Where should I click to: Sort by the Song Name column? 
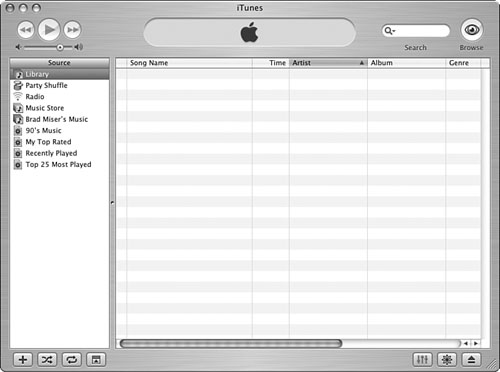(x=189, y=63)
